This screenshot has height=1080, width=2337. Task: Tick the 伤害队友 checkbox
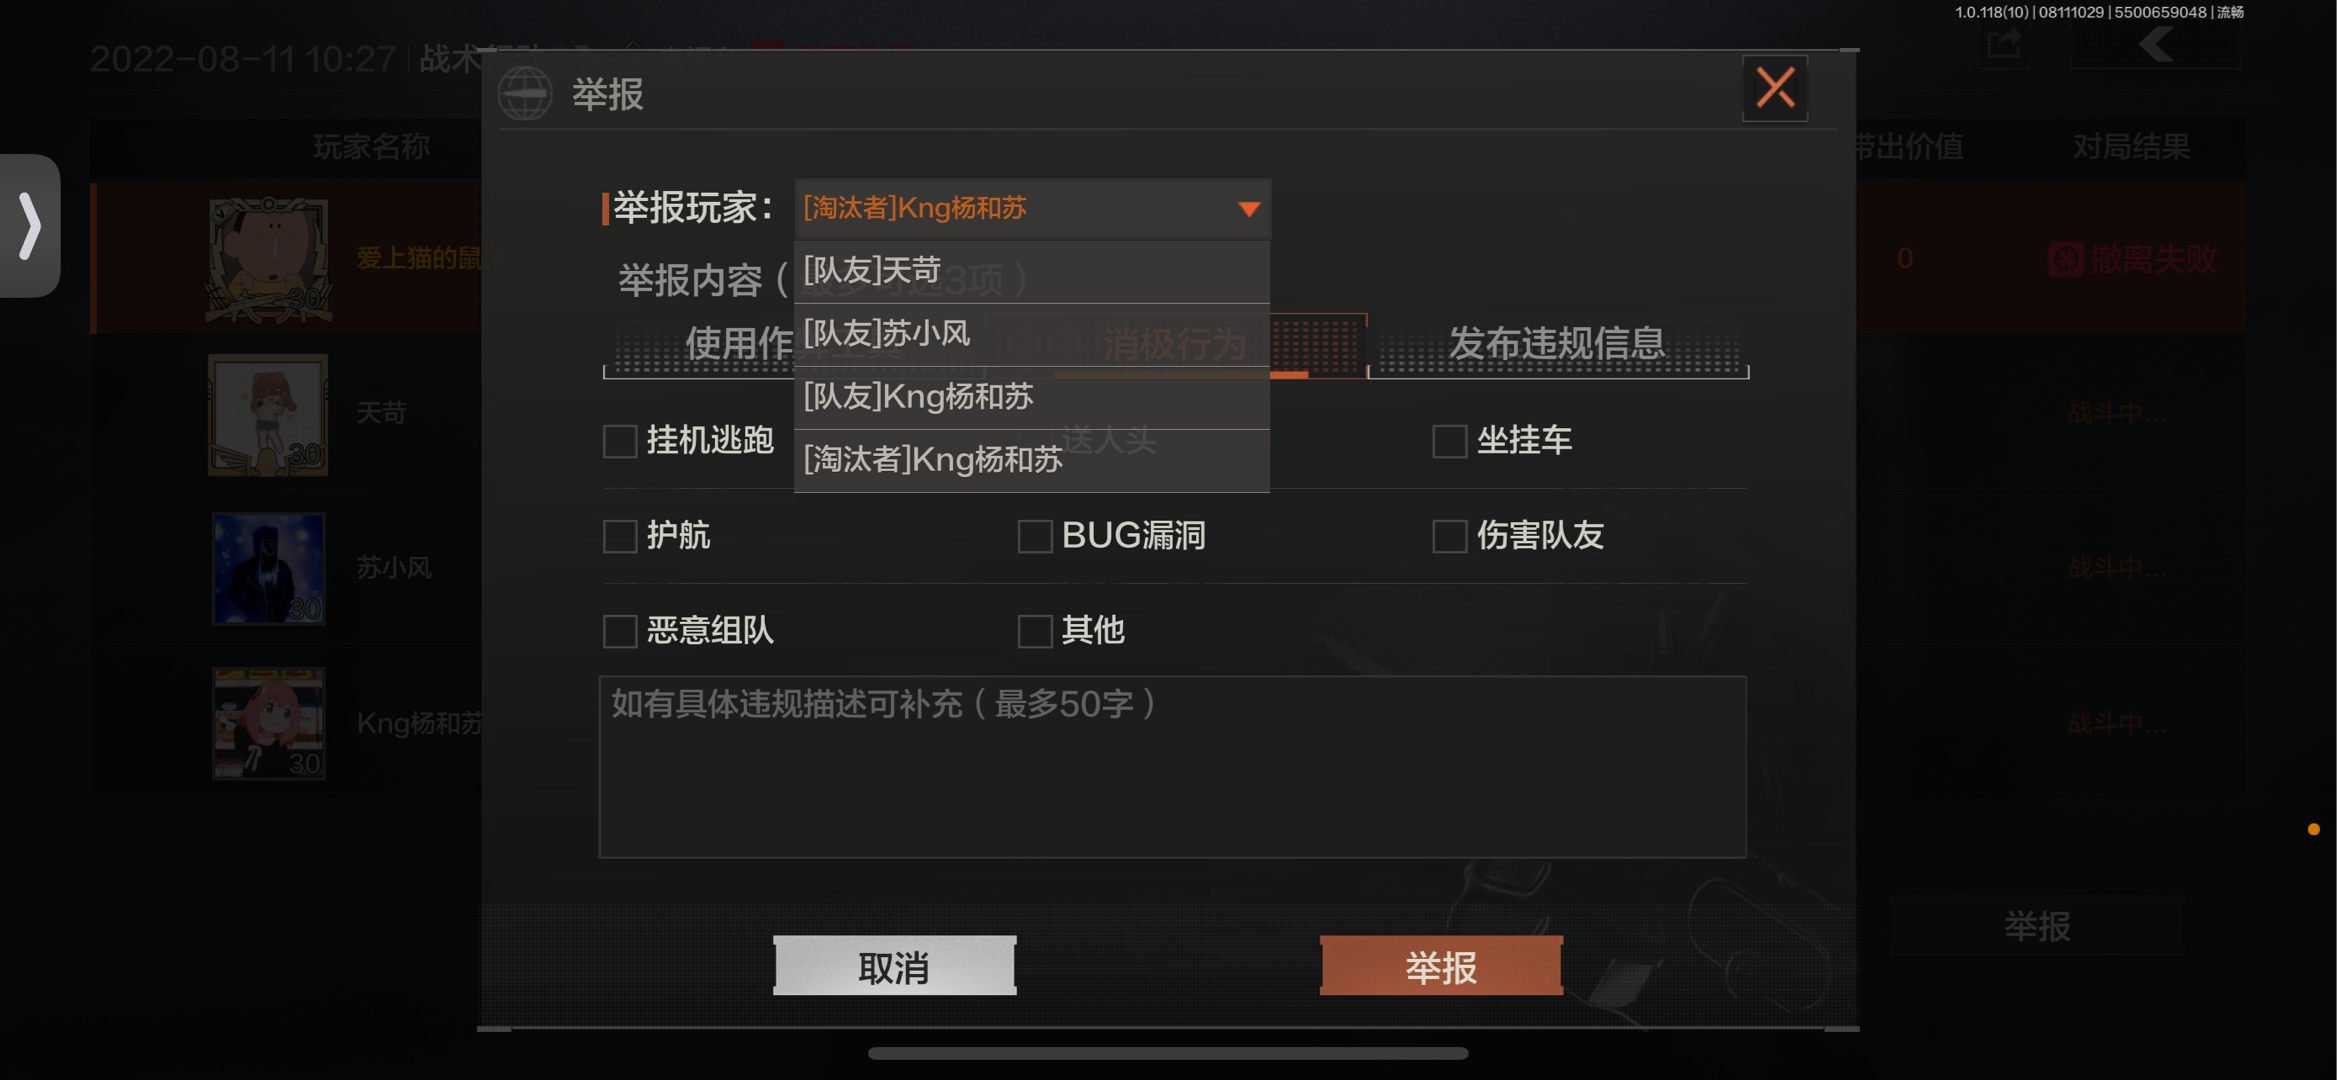coord(1449,536)
